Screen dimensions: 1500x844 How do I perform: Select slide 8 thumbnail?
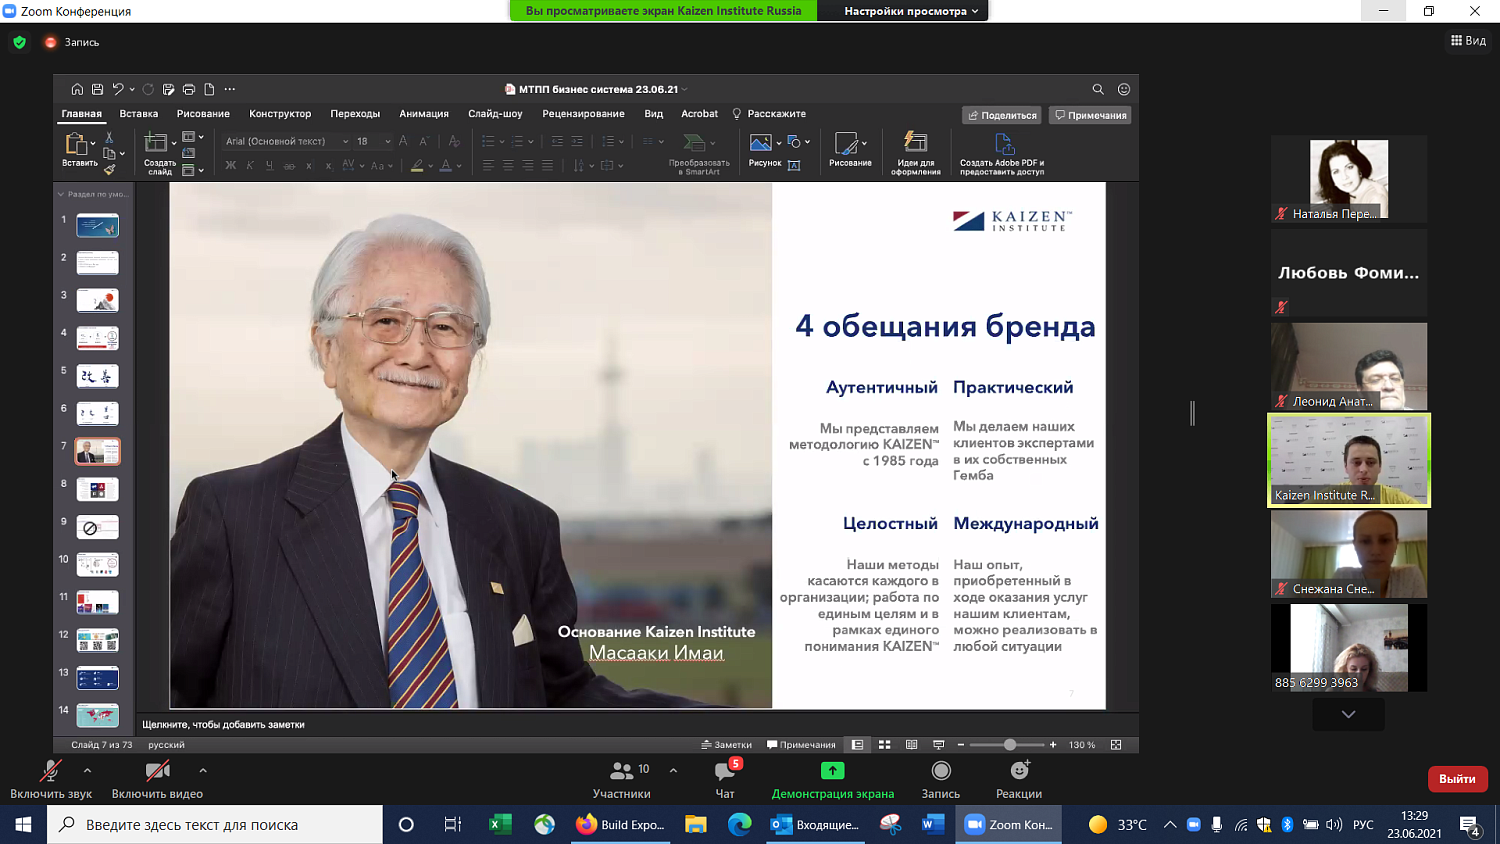tap(98, 489)
